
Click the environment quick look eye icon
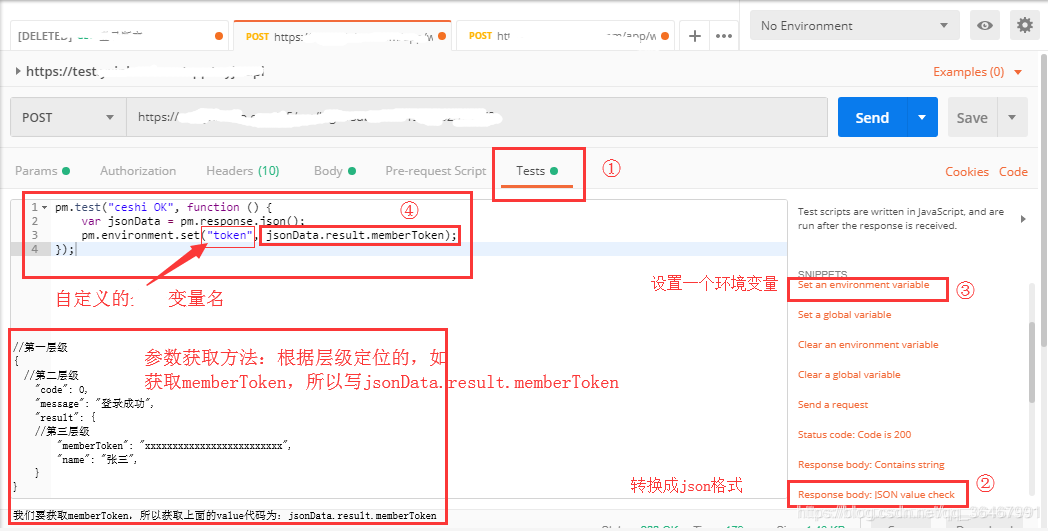click(x=985, y=25)
